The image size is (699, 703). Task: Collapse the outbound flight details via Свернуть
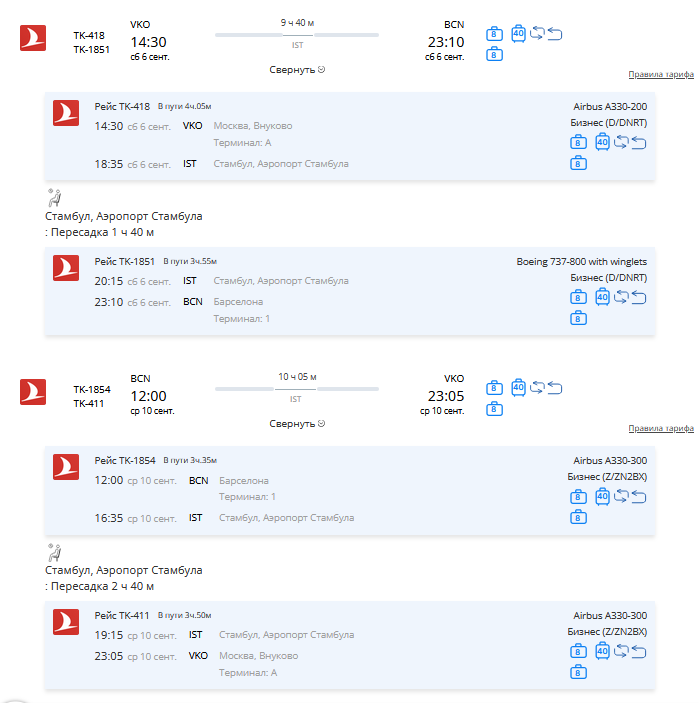(x=297, y=70)
